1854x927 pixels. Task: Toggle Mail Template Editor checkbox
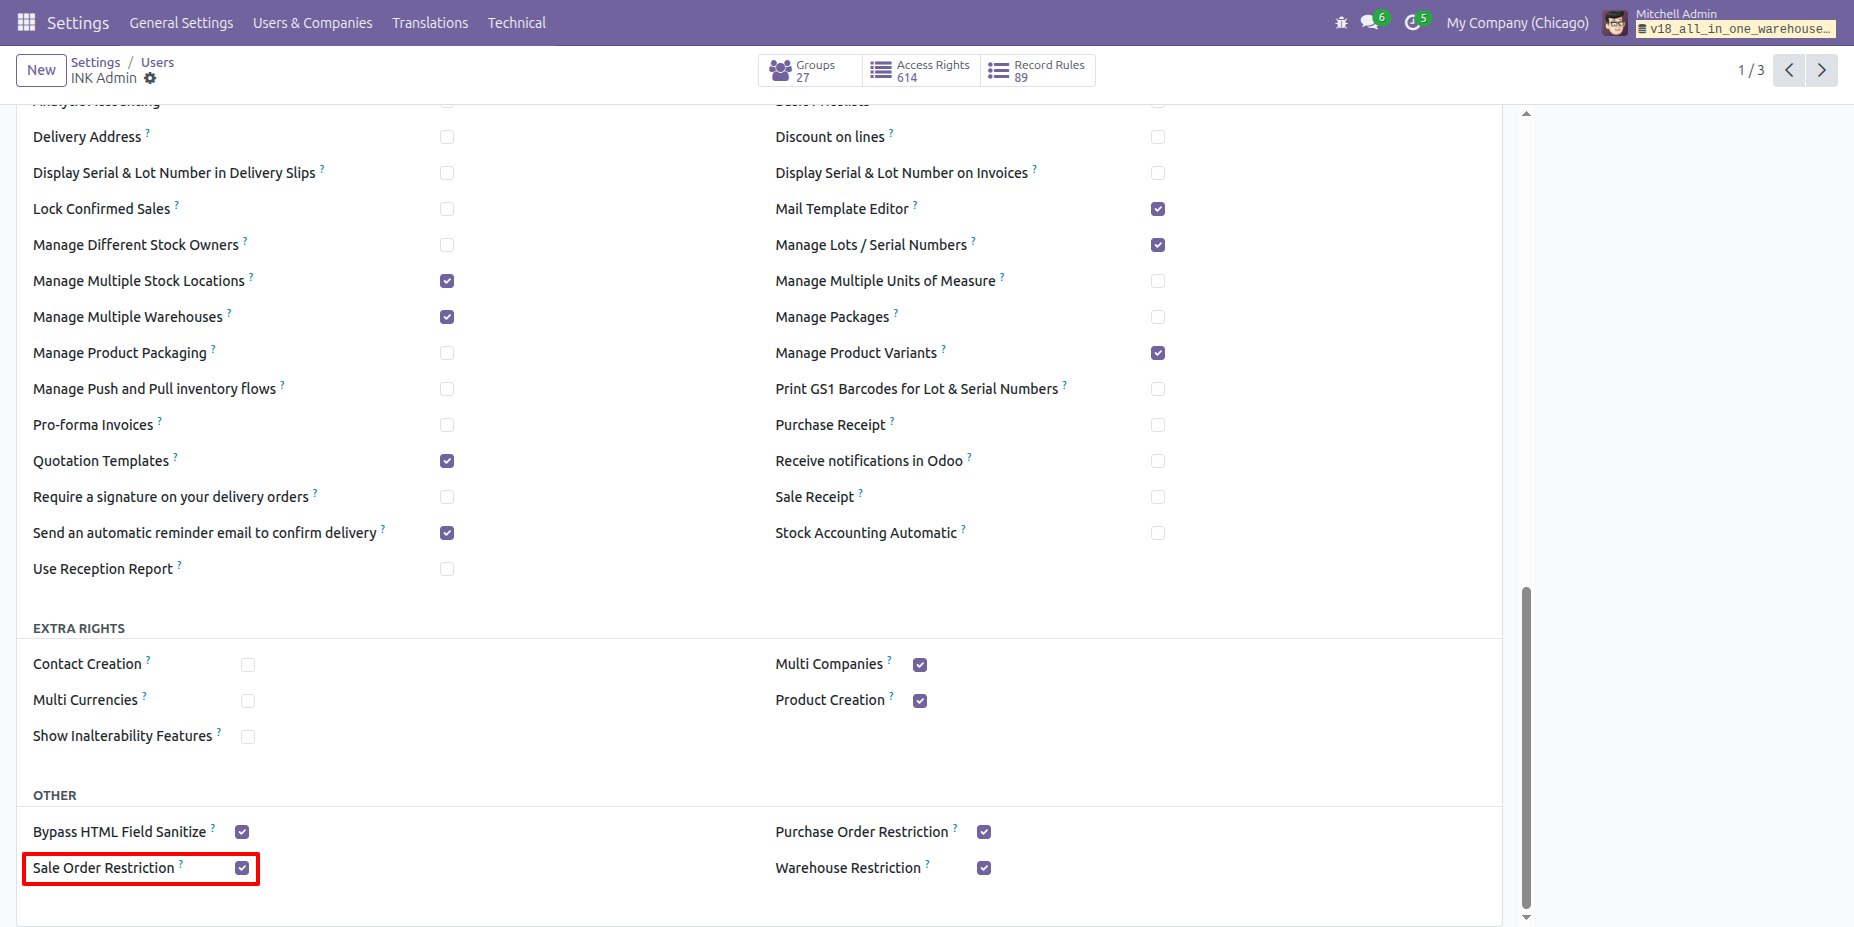pyautogui.click(x=1158, y=209)
